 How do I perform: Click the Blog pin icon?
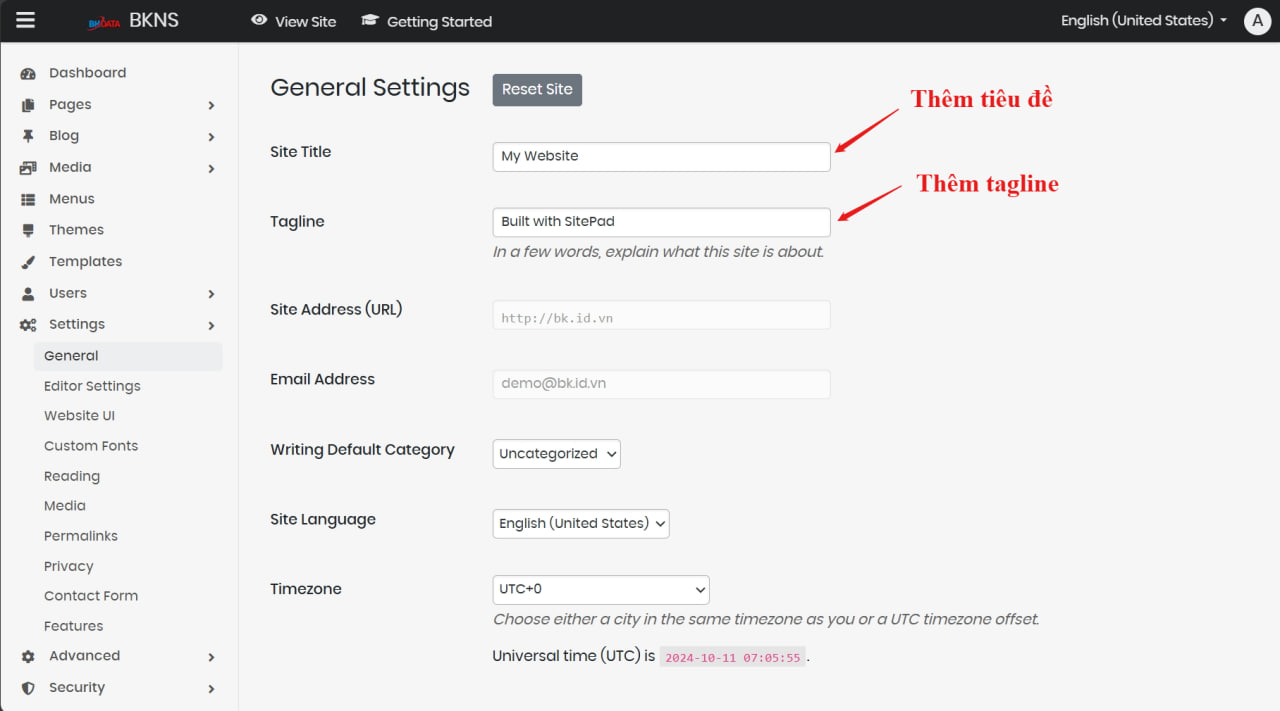point(28,136)
